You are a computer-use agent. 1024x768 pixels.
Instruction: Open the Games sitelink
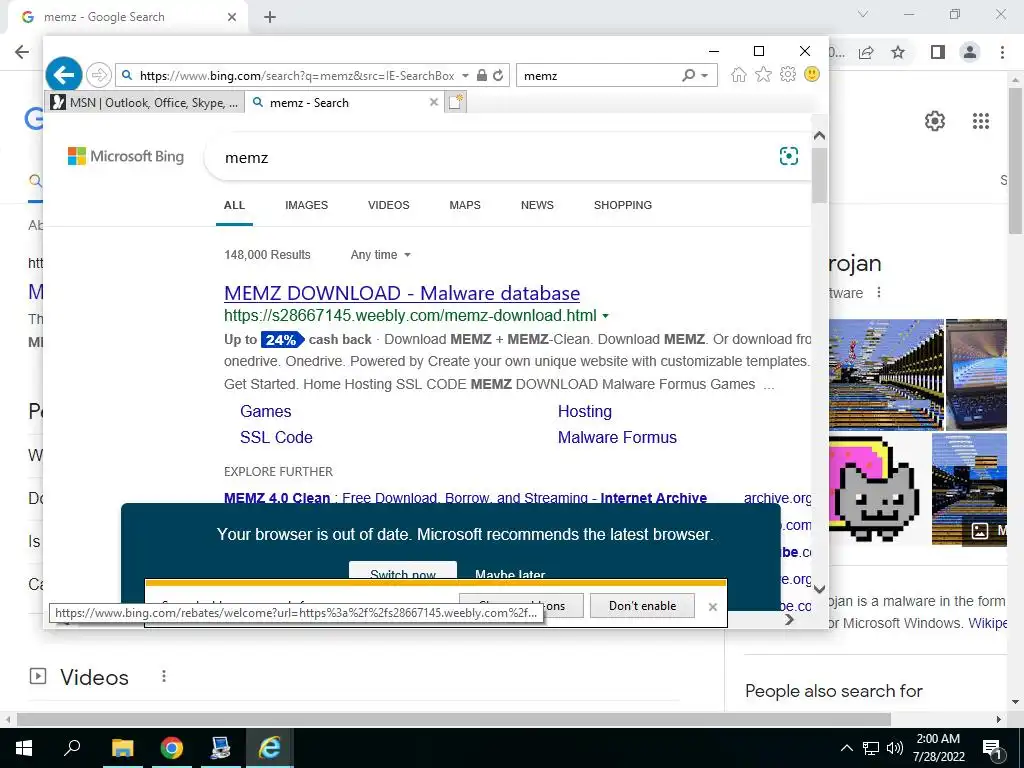(x=265, y=411)
